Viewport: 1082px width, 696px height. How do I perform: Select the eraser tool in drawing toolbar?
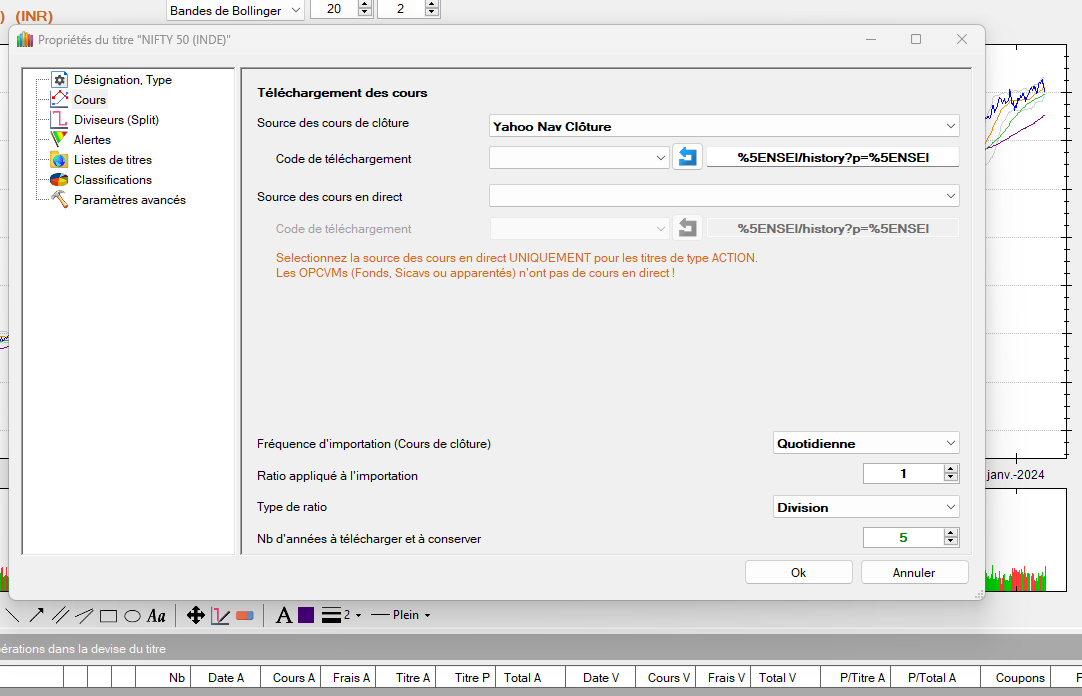coord(245,615)
